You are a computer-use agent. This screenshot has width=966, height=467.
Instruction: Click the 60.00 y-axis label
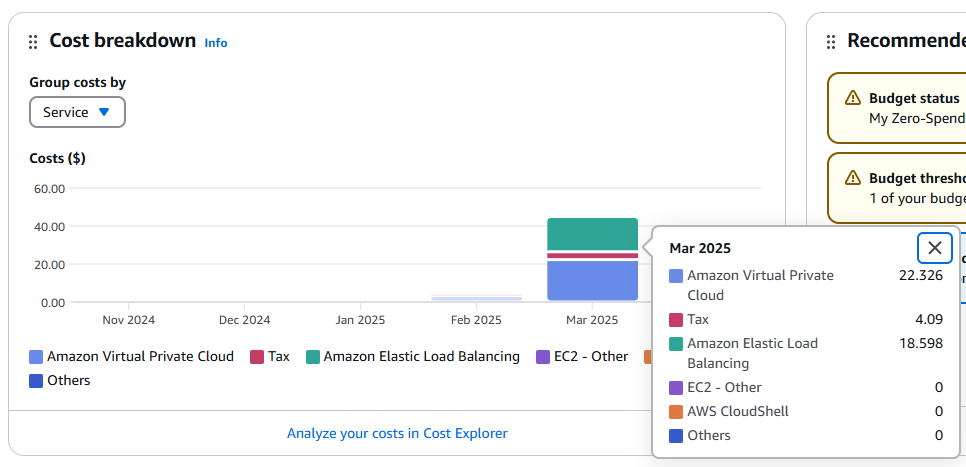50,189
